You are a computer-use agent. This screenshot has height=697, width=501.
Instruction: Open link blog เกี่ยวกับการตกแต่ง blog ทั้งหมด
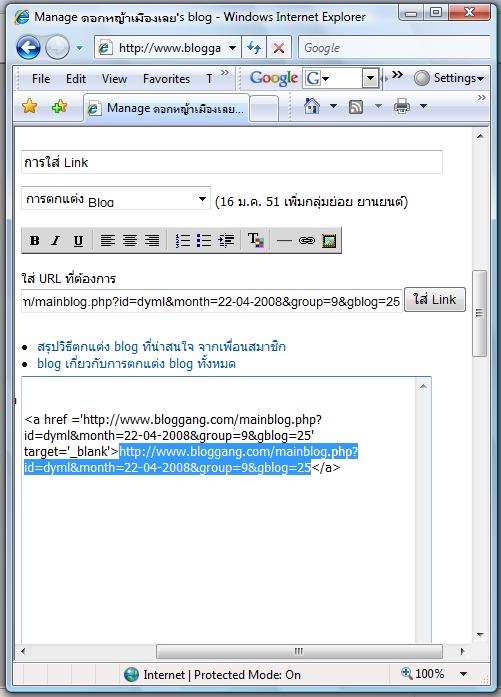[136, 364]
